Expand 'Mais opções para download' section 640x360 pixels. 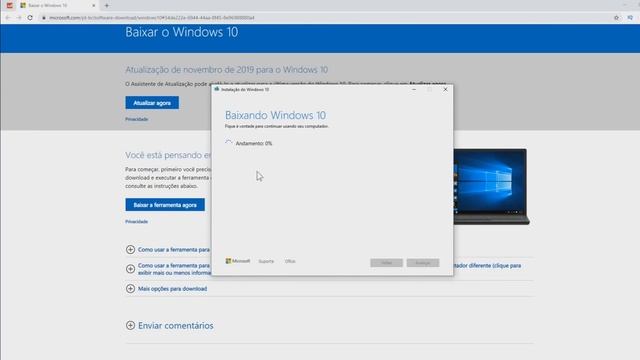[x=167, y=289]
